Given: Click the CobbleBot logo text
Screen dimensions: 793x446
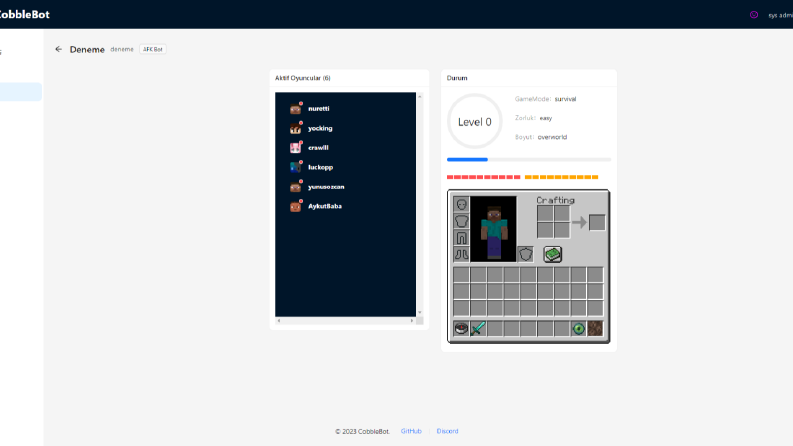Looking at the screenshot, I should point(24,15).
